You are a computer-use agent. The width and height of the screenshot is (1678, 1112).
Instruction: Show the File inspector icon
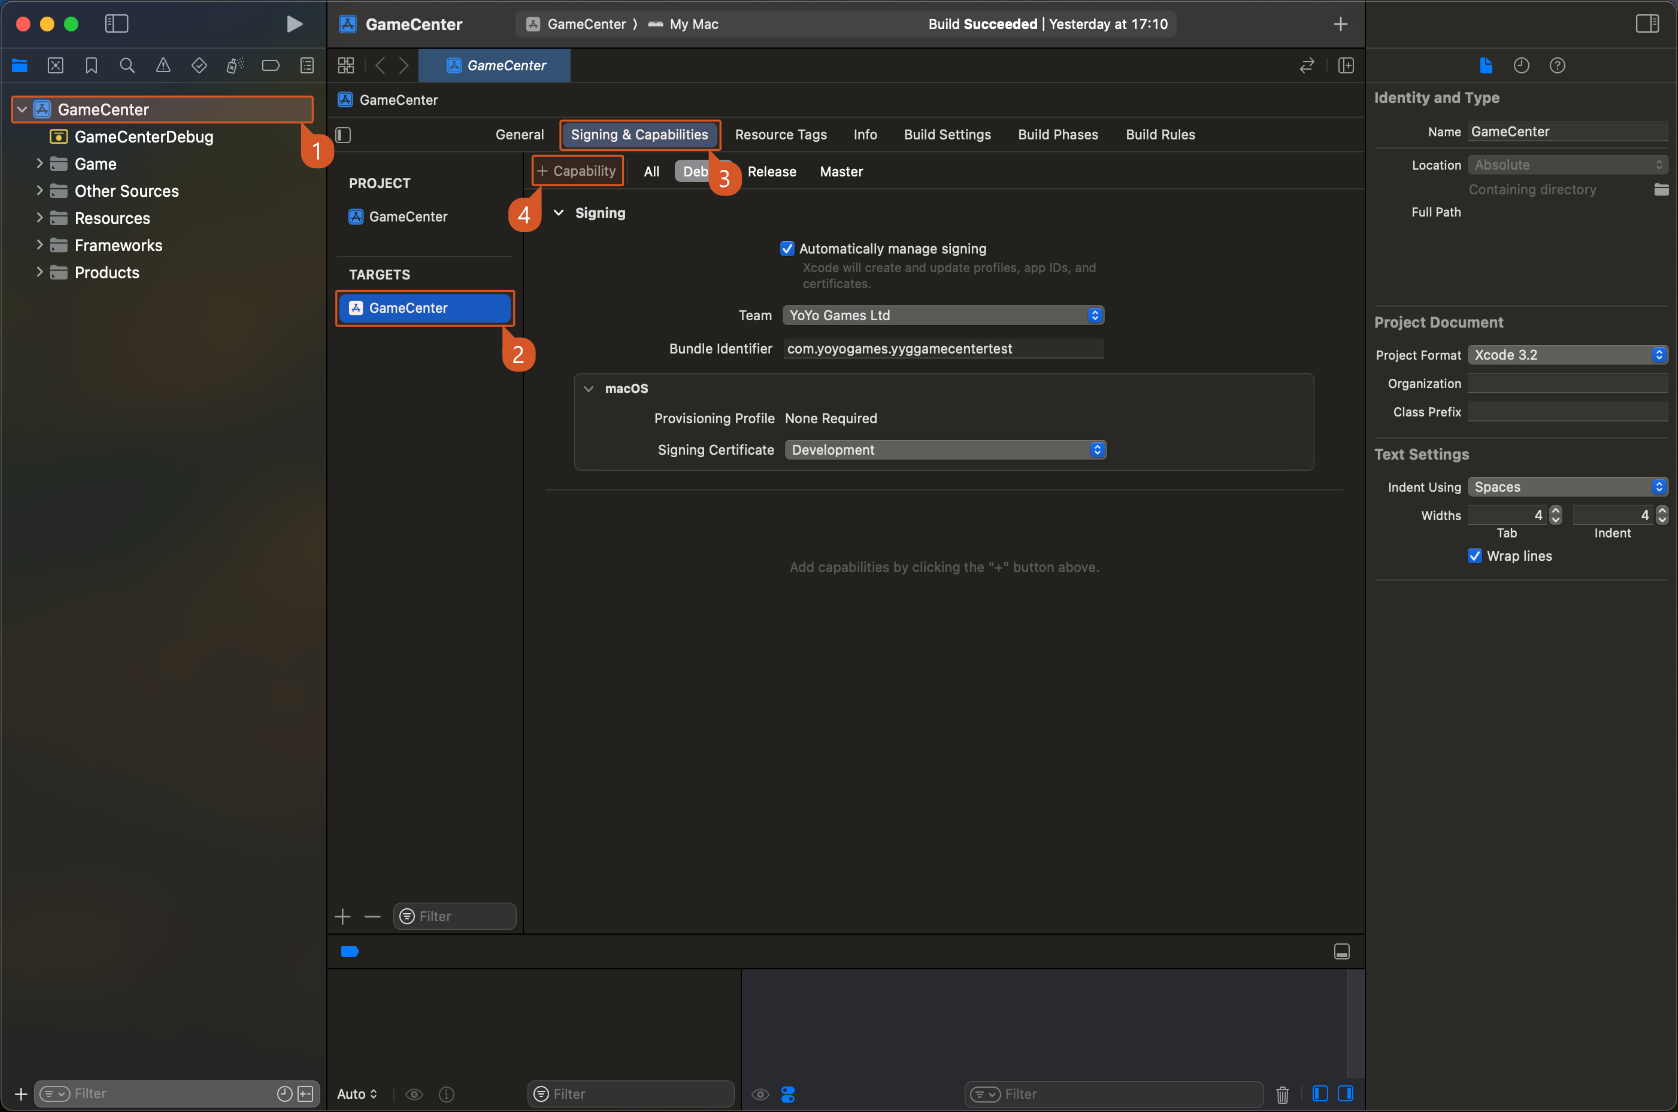(1486, 66)
